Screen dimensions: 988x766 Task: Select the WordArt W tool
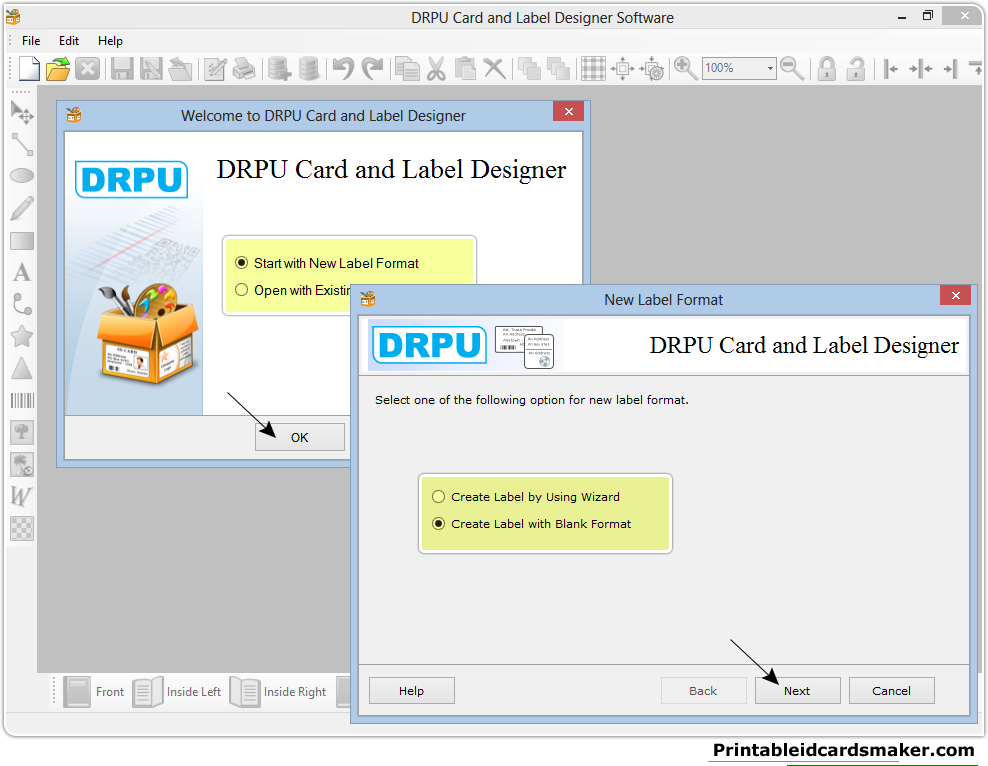(x=21, y=496)
